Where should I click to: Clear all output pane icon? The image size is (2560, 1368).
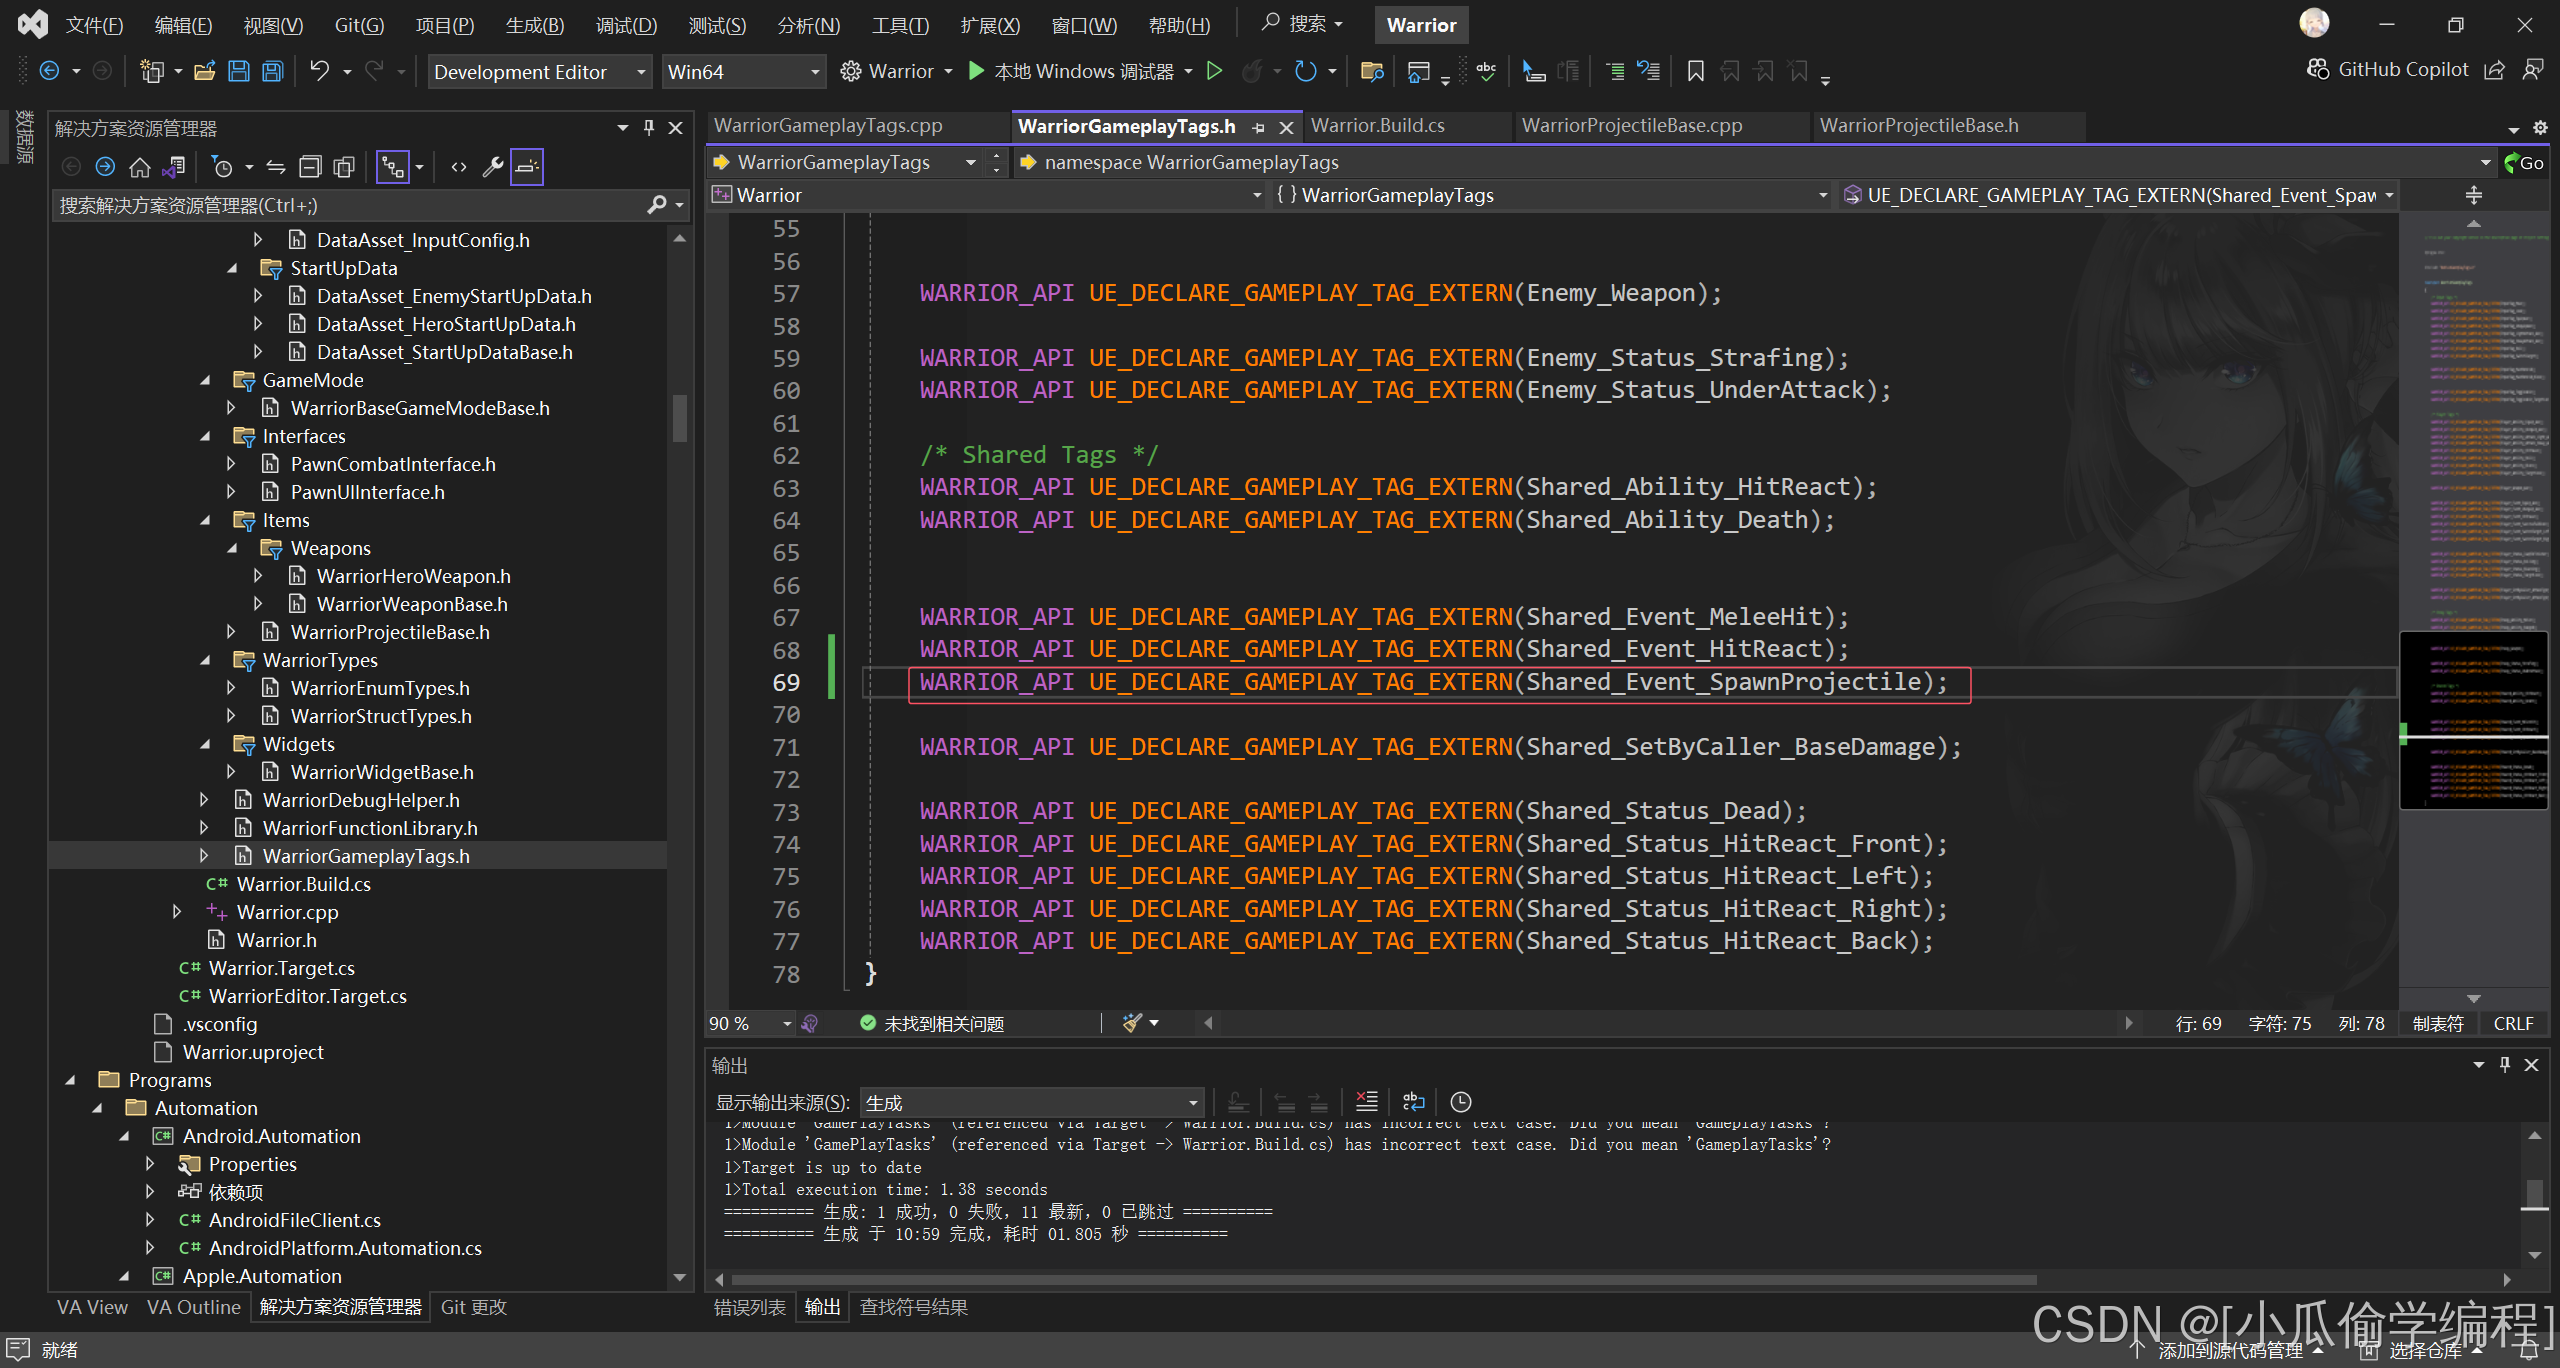pyautogui.click(x=1366, y=1102)
